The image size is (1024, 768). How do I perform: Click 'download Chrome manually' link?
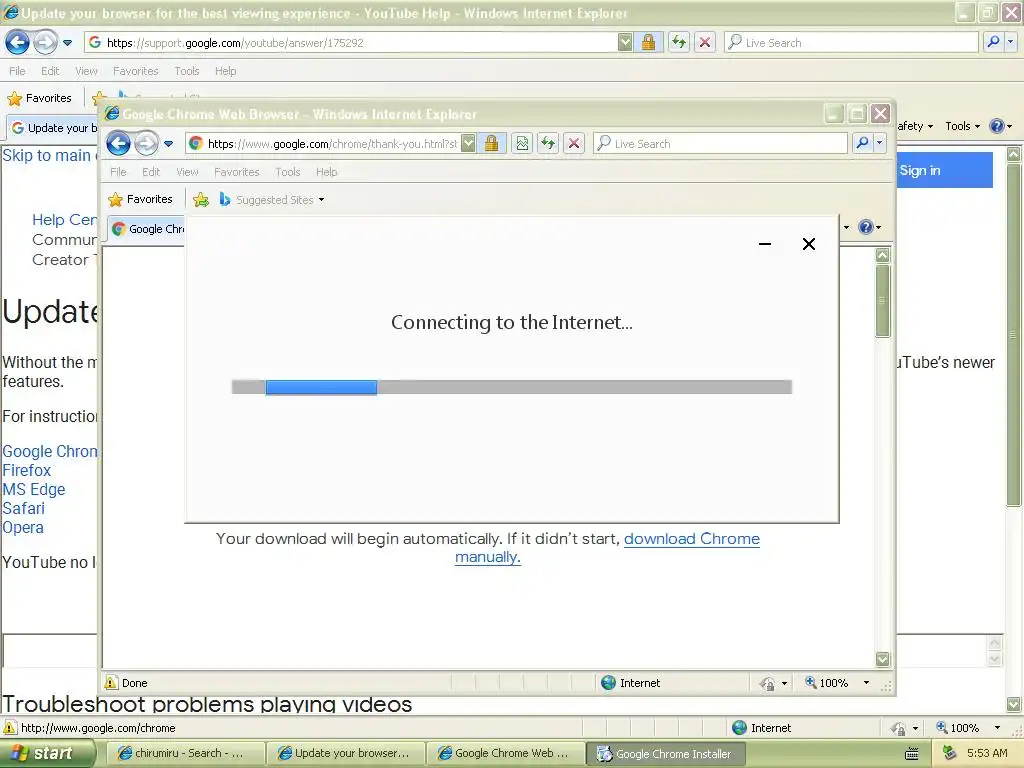[607, 548]
